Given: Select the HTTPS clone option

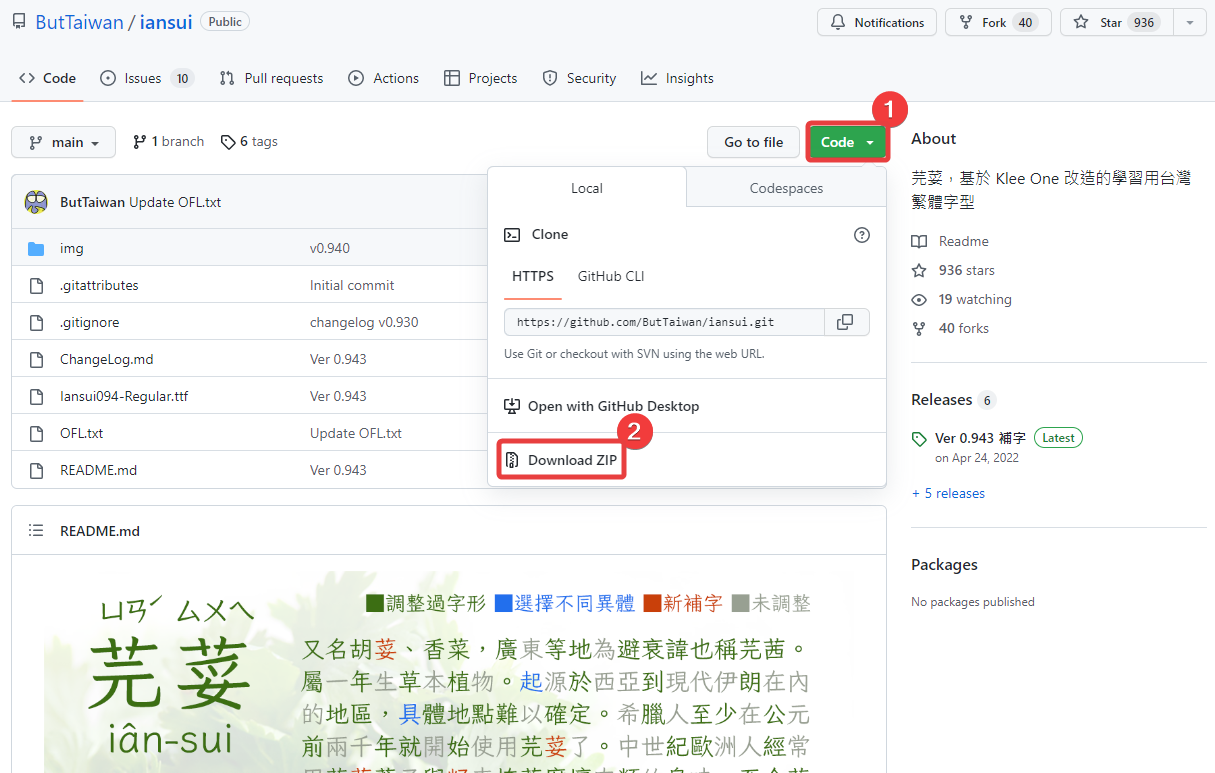Looking at the screenshot, I should (533, 276).
